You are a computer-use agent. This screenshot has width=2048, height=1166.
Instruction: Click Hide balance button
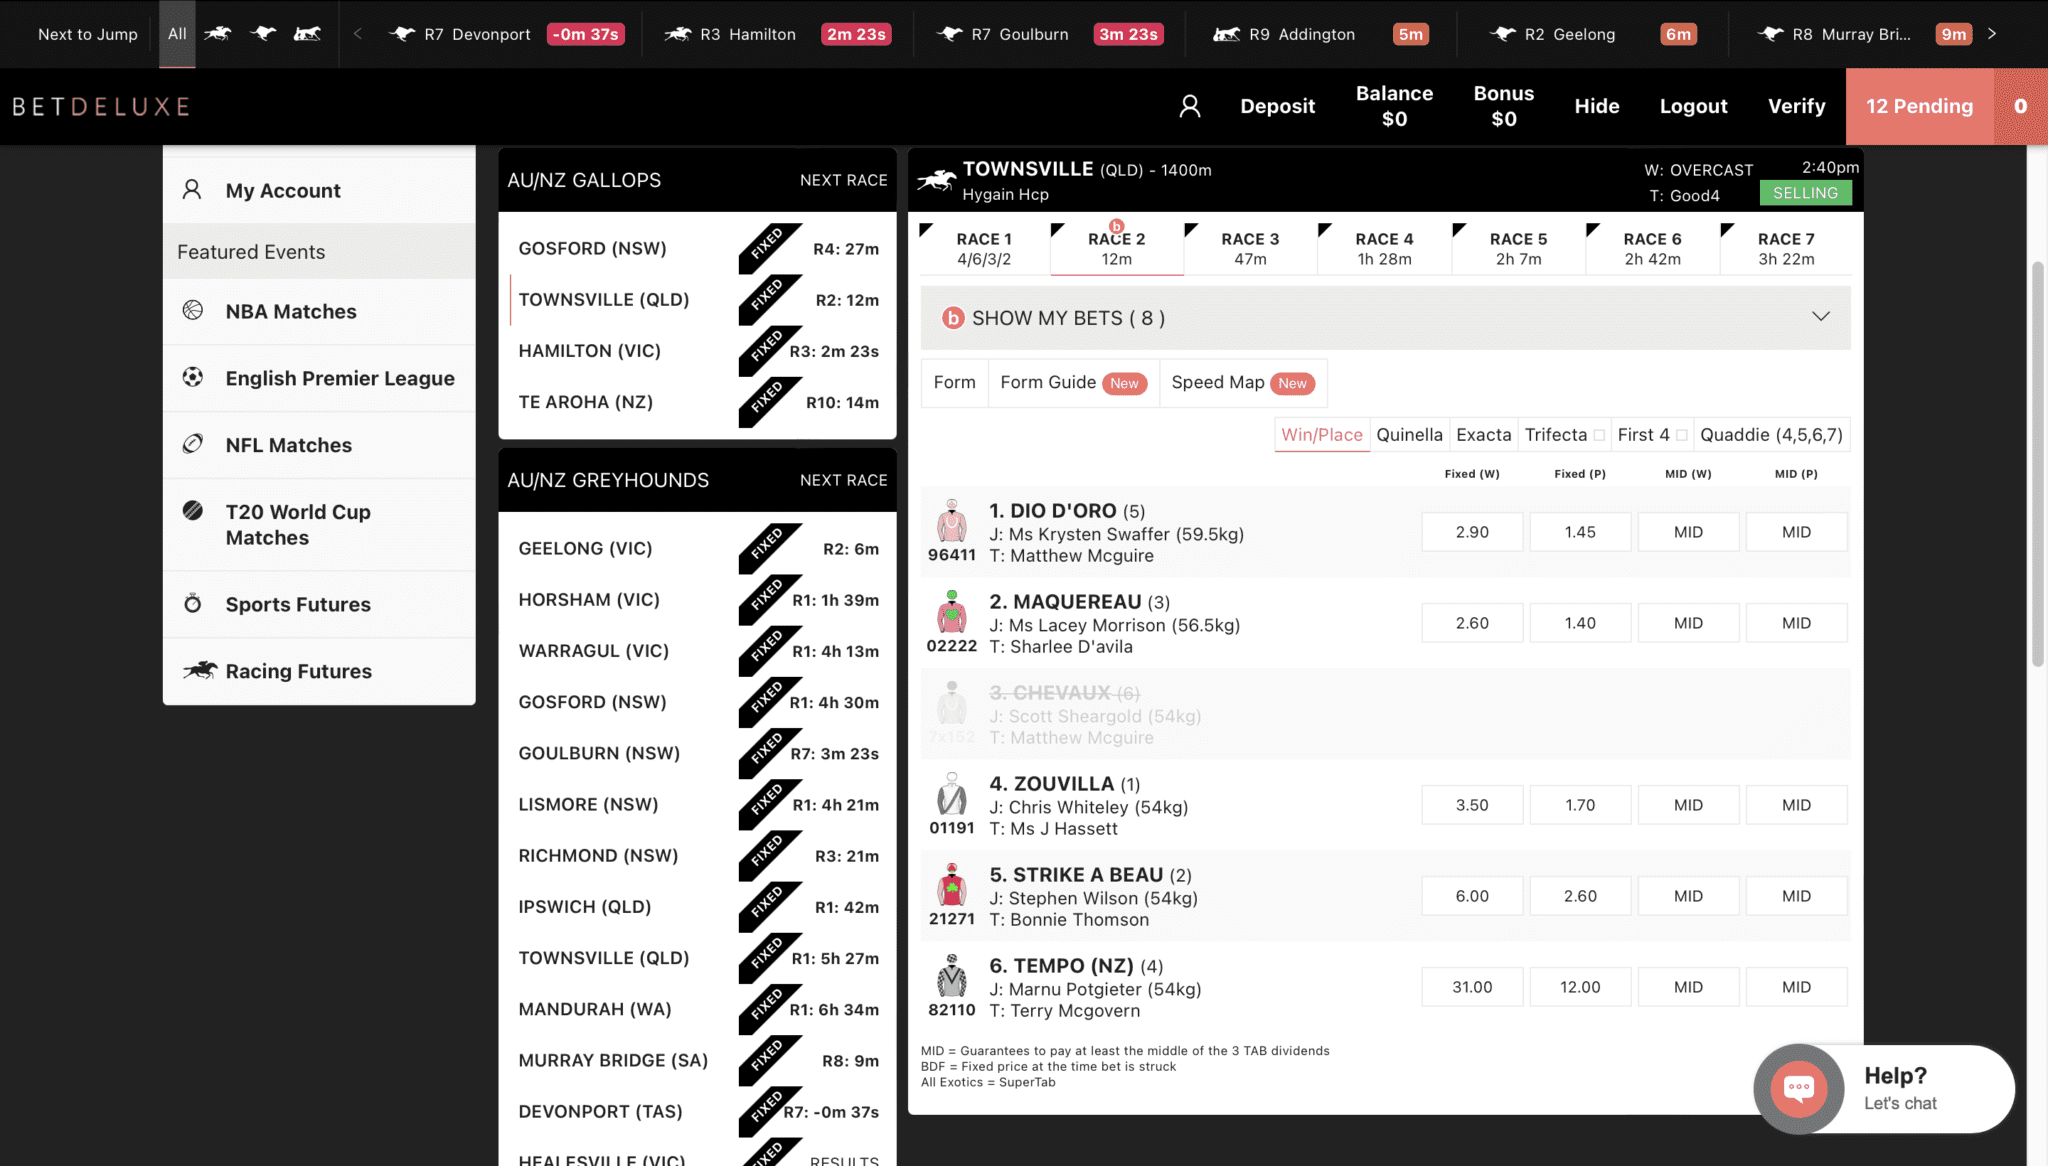click(x=1596, y=106)
